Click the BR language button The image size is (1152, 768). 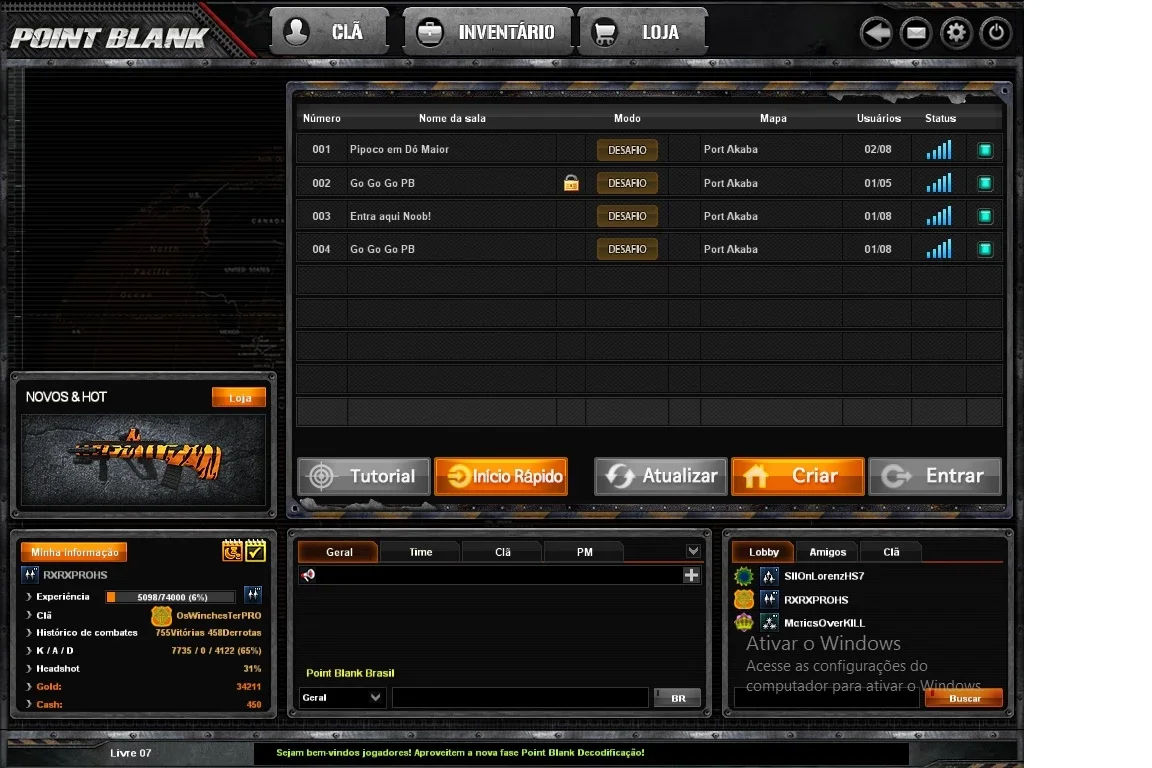[677, 698]
